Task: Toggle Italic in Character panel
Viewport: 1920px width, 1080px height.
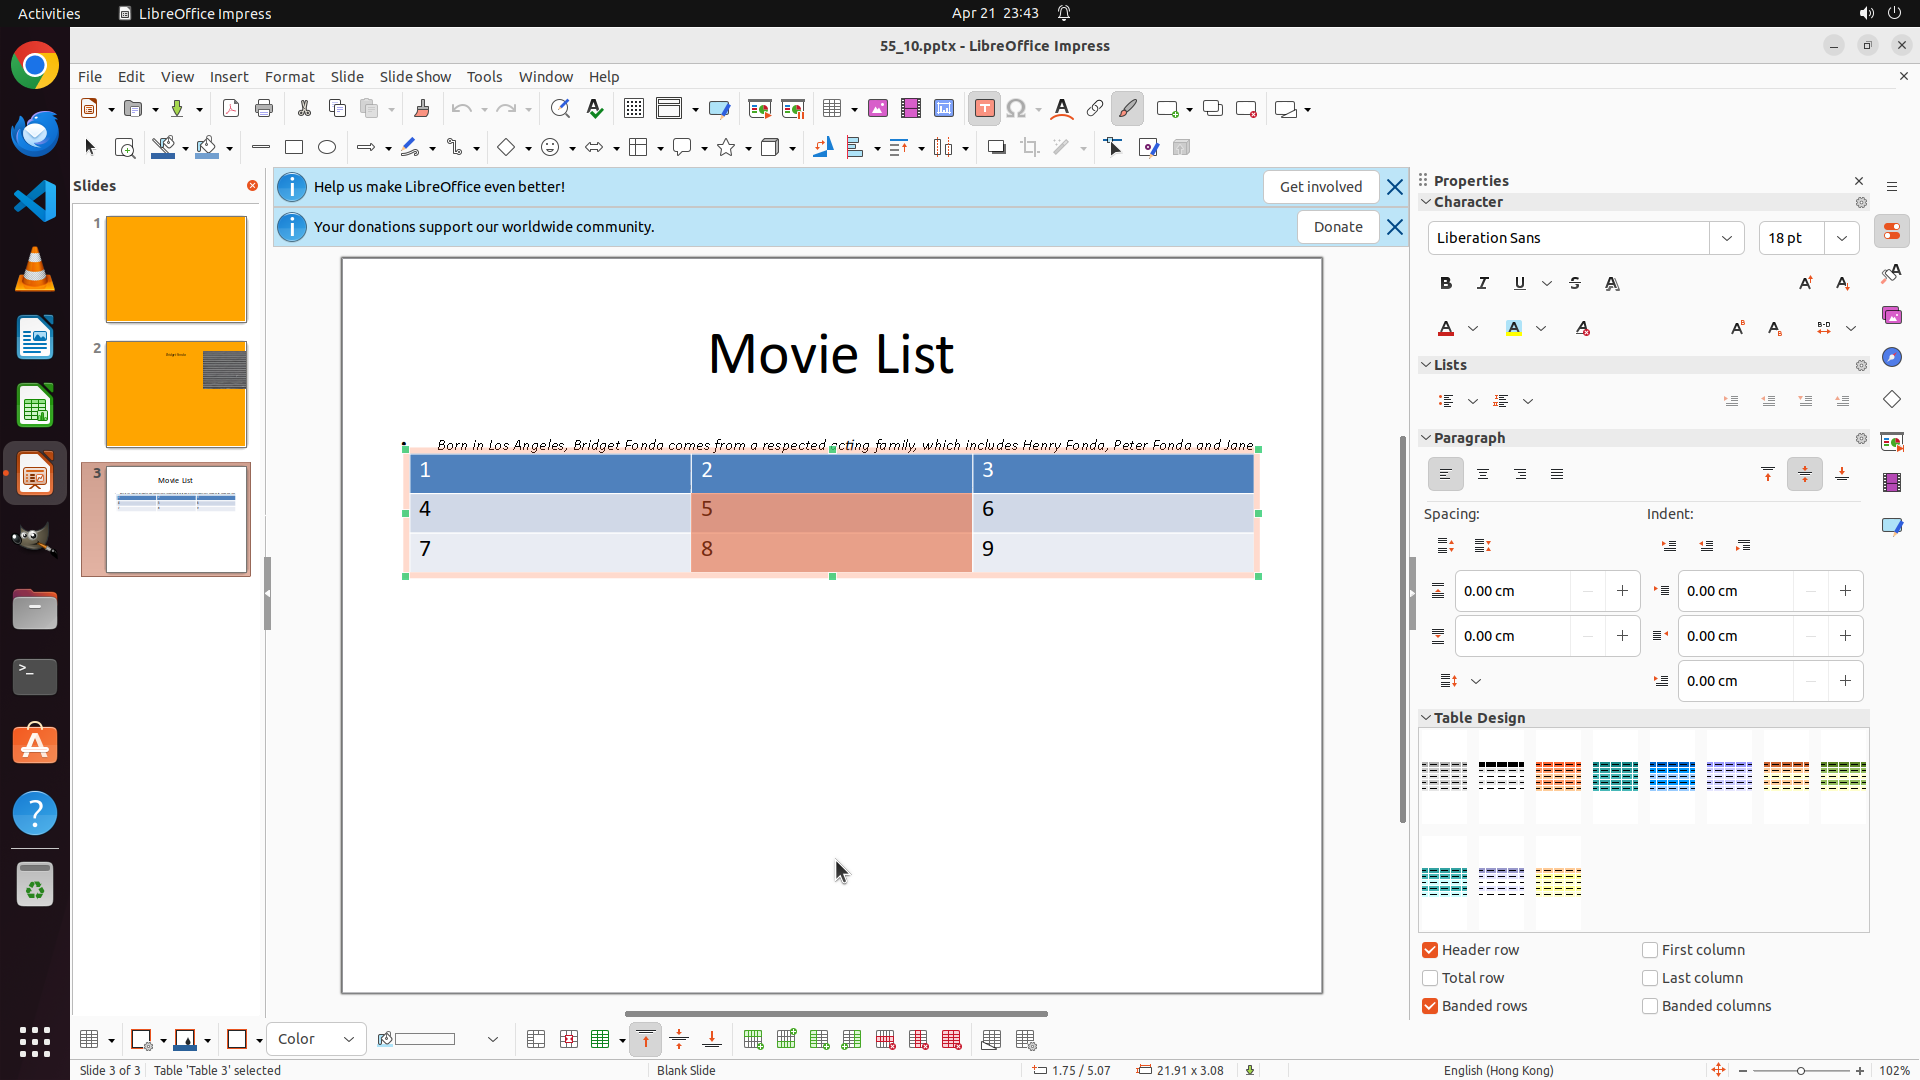Action: pyautogui.click(x=1482, y=284)
